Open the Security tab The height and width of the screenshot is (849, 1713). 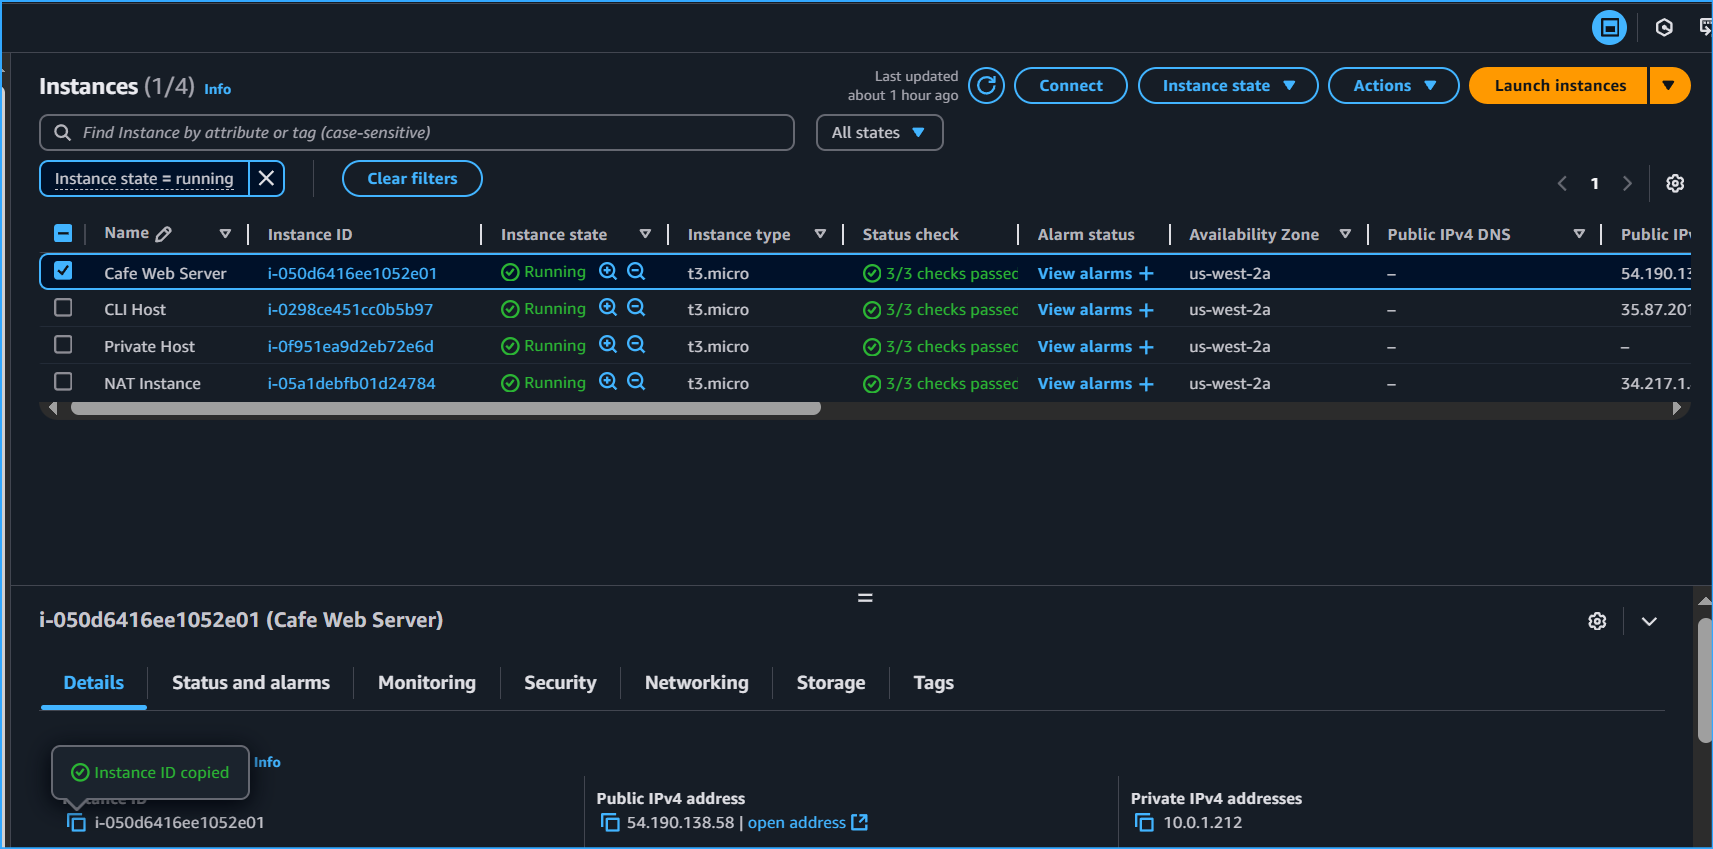pos(560,683)
